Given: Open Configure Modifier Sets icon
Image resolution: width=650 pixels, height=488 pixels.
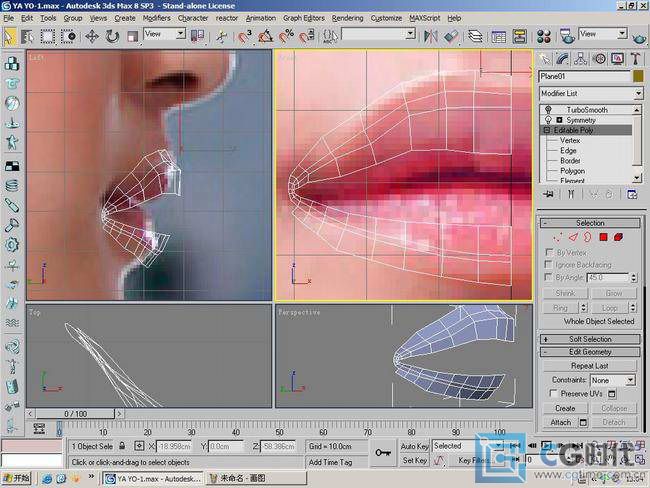Looking at the screenshot, I should click(x=632, y=194).
